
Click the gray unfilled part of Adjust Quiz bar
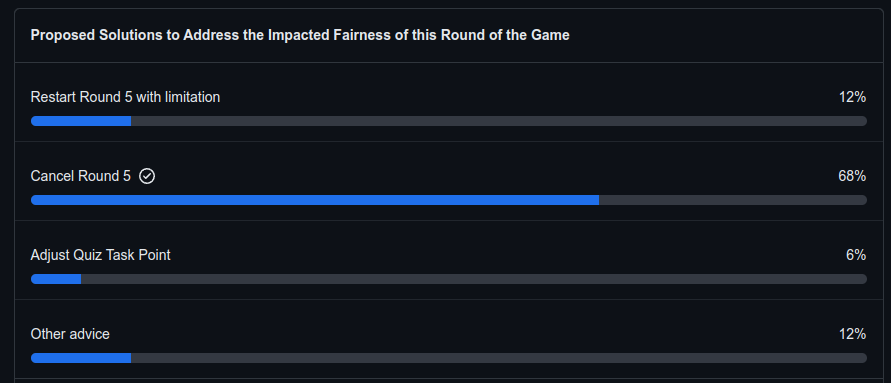click(474, 279)
